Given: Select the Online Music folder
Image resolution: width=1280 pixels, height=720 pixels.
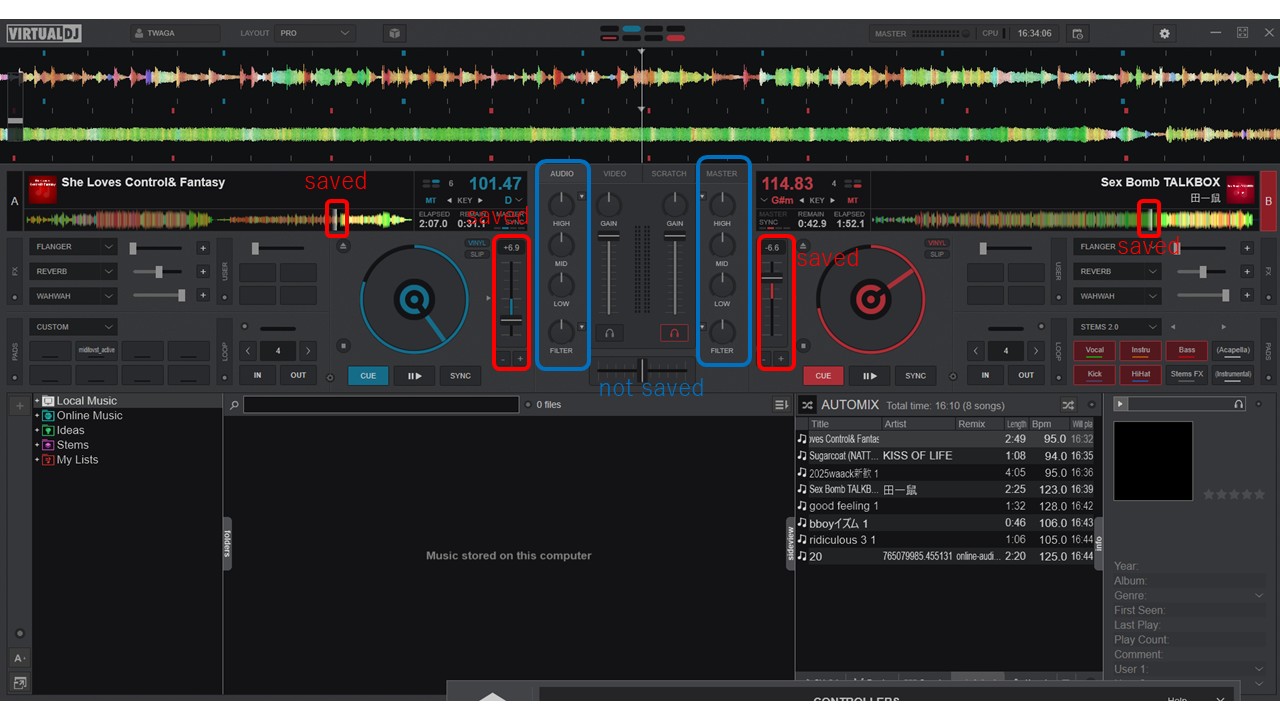Looking at the screenshot, I should click(x=89, y=416).
